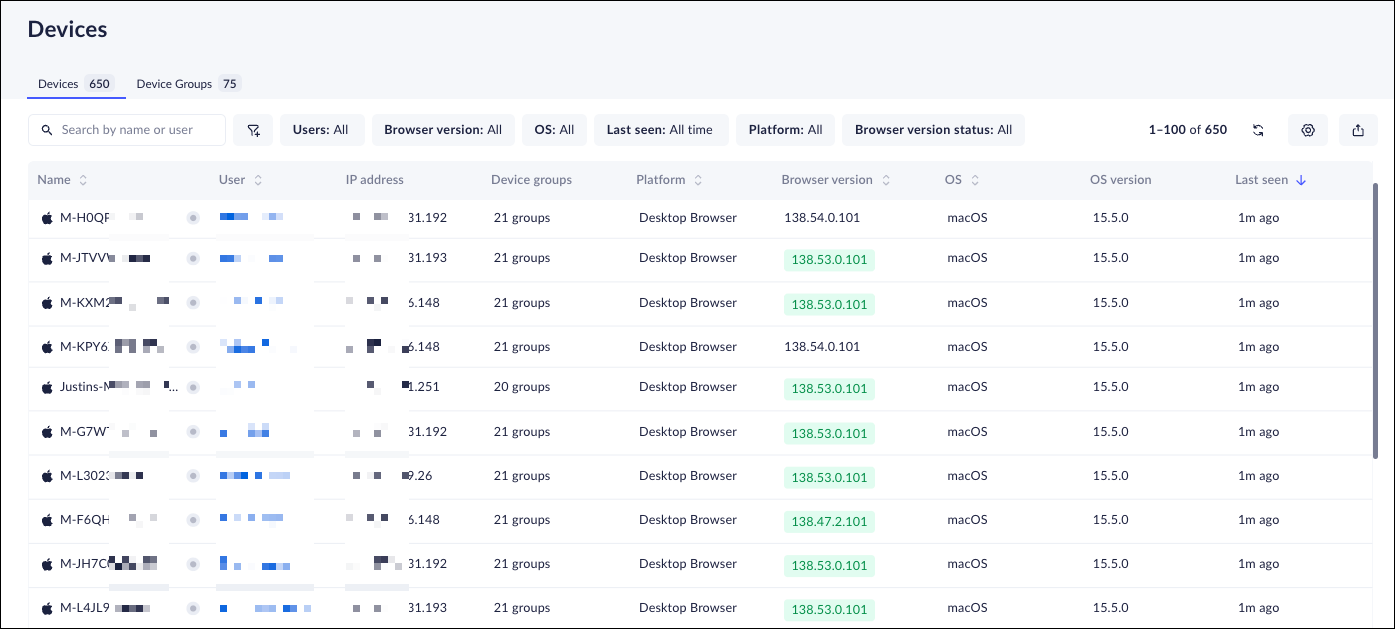Sort by User column arrows
This screenshot has height=629, width=1395.
click(x=258, y=180)
